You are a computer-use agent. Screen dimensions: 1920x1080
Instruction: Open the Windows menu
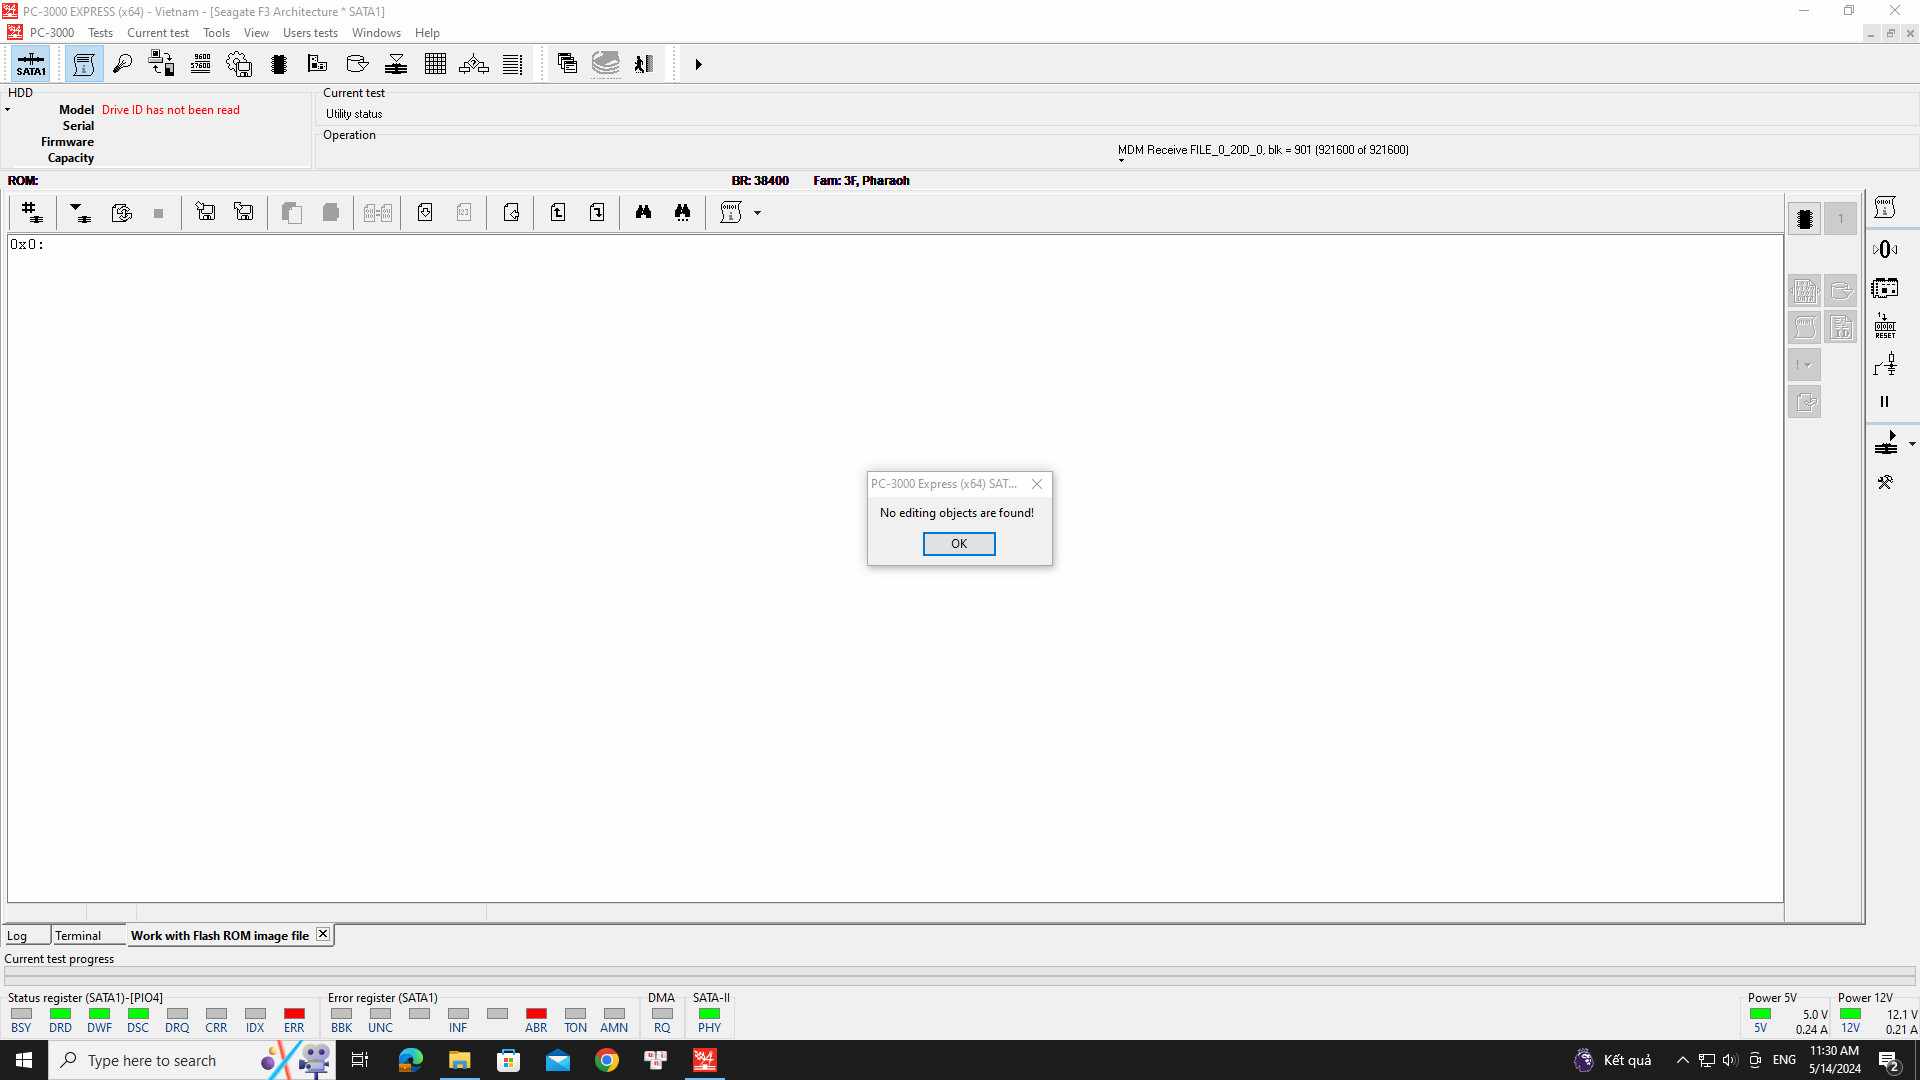376,33
